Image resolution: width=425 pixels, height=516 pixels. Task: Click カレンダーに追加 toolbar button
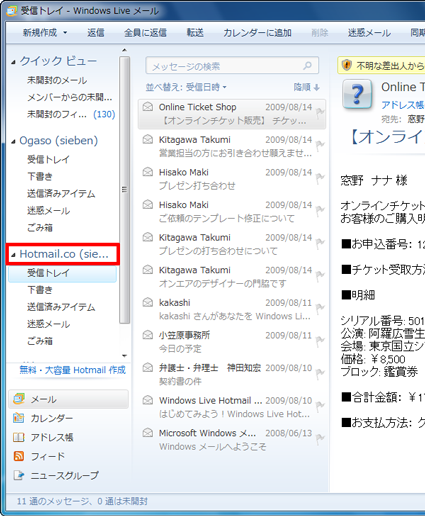tap(257, 33)
